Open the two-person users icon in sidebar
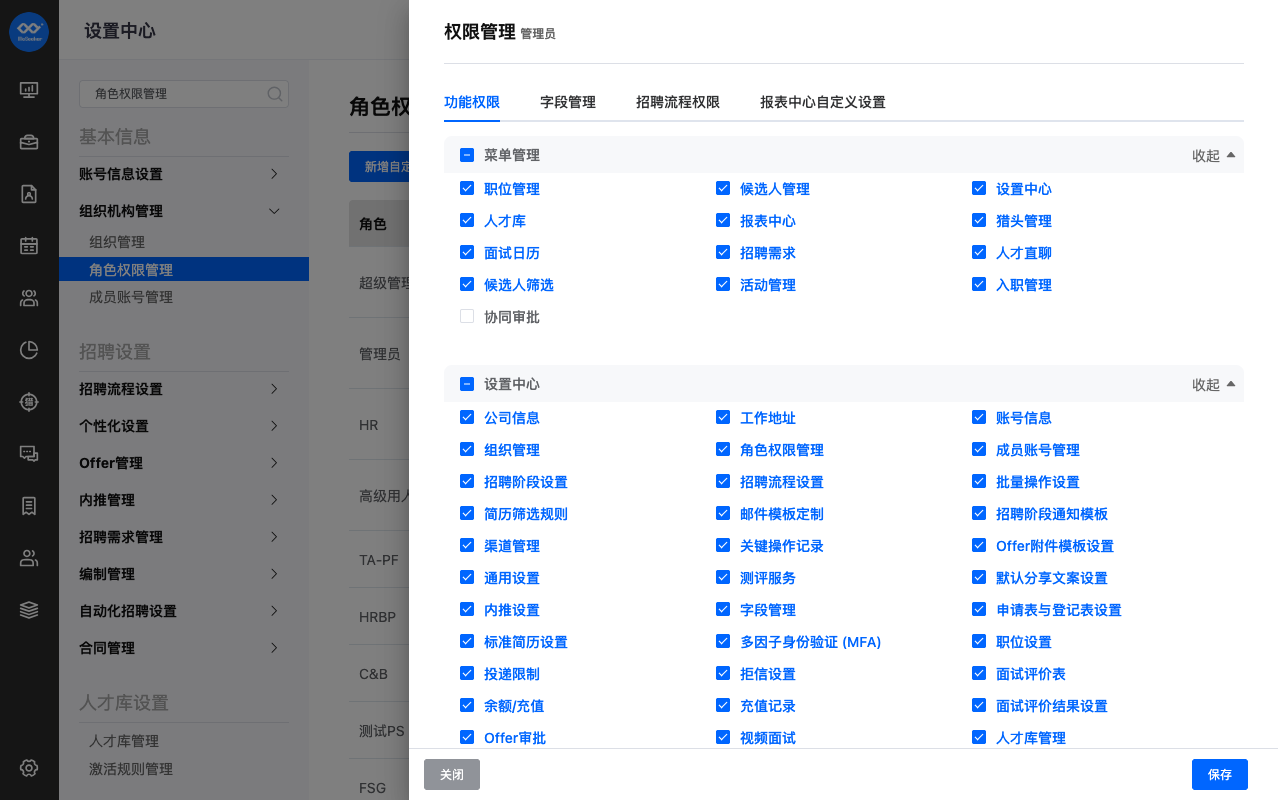Image resolution: width=1278 pixels, height=800 pixels. (x=29, y=558)
